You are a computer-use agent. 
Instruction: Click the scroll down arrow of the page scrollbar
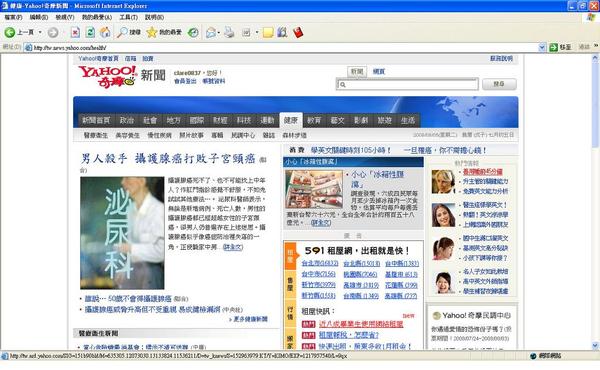595,346
